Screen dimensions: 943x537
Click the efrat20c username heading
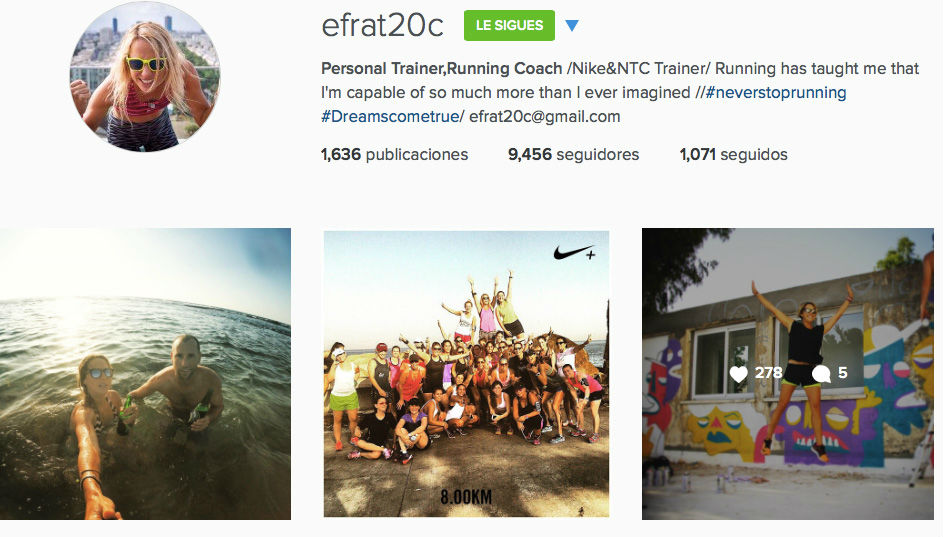click(382, 25)
